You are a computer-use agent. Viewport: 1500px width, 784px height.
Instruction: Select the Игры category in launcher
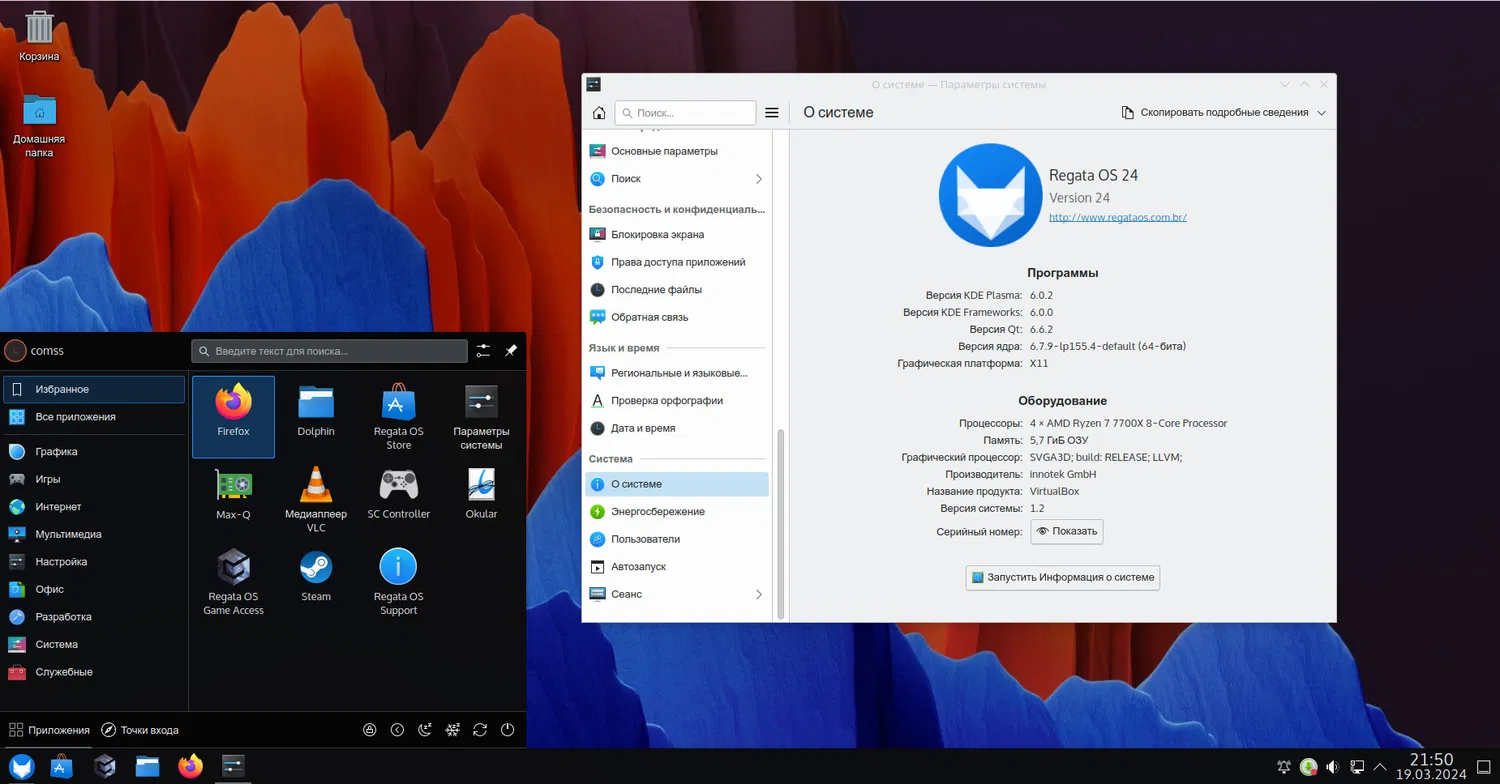pyautogui.click(x=94, y=479)
